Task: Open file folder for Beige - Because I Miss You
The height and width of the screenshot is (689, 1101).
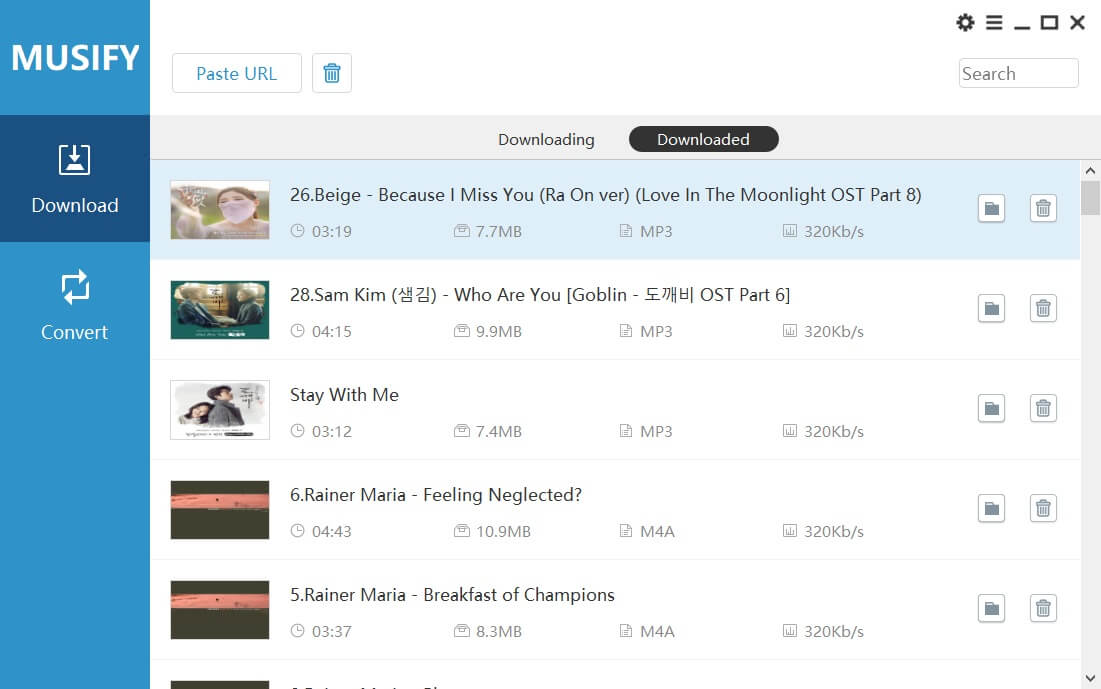Action: [x=991, y=208]
